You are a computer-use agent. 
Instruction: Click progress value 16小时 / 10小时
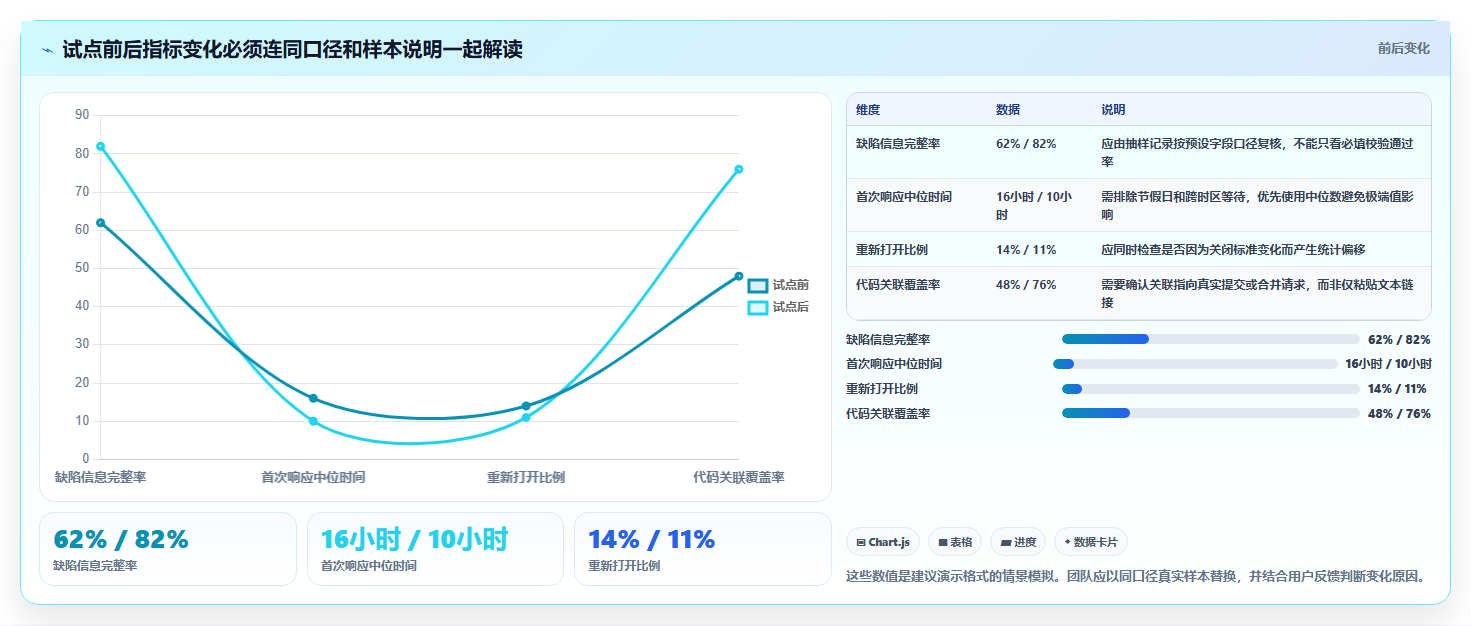tap(1388, 364)
